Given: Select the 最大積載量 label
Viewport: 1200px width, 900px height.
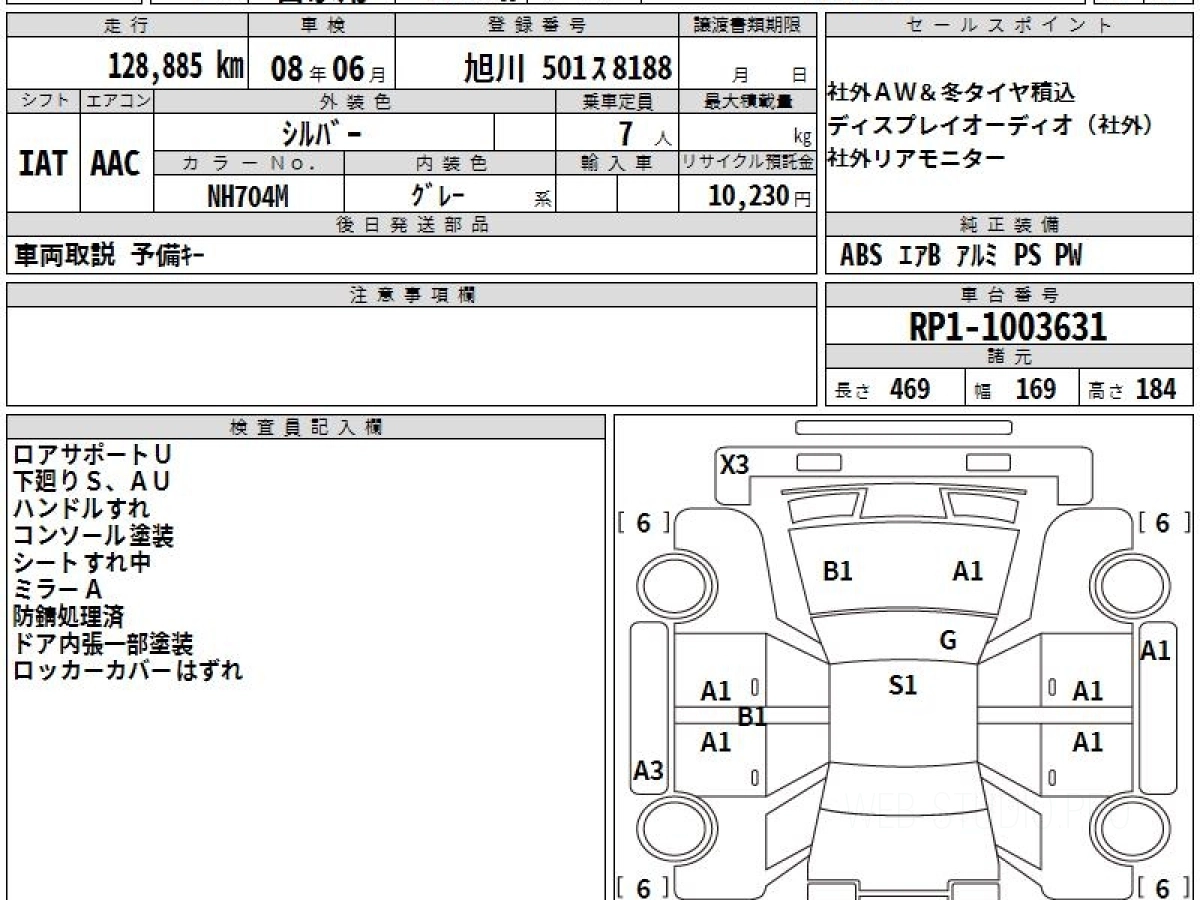Looking at the screenshot, I should 748,101.
